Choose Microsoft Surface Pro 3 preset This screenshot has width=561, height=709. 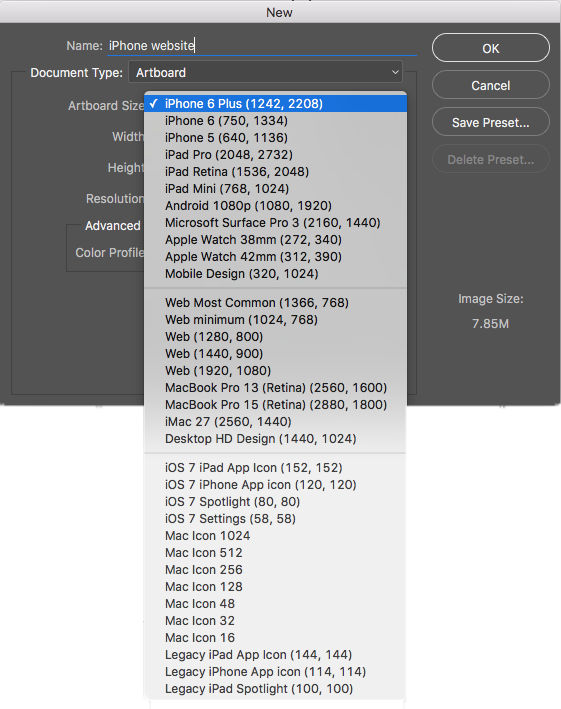coord(275,223)
